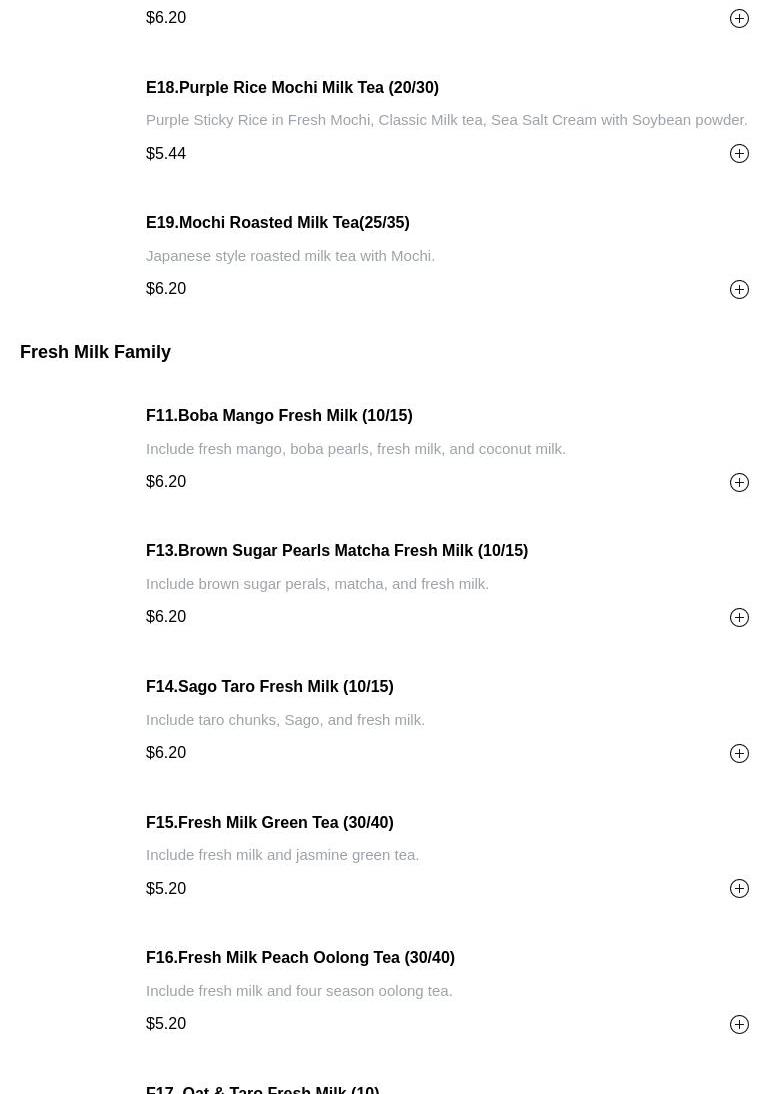
Task: Click the topmost plus icon beside $6.20
Action: (x=739, y=18)
